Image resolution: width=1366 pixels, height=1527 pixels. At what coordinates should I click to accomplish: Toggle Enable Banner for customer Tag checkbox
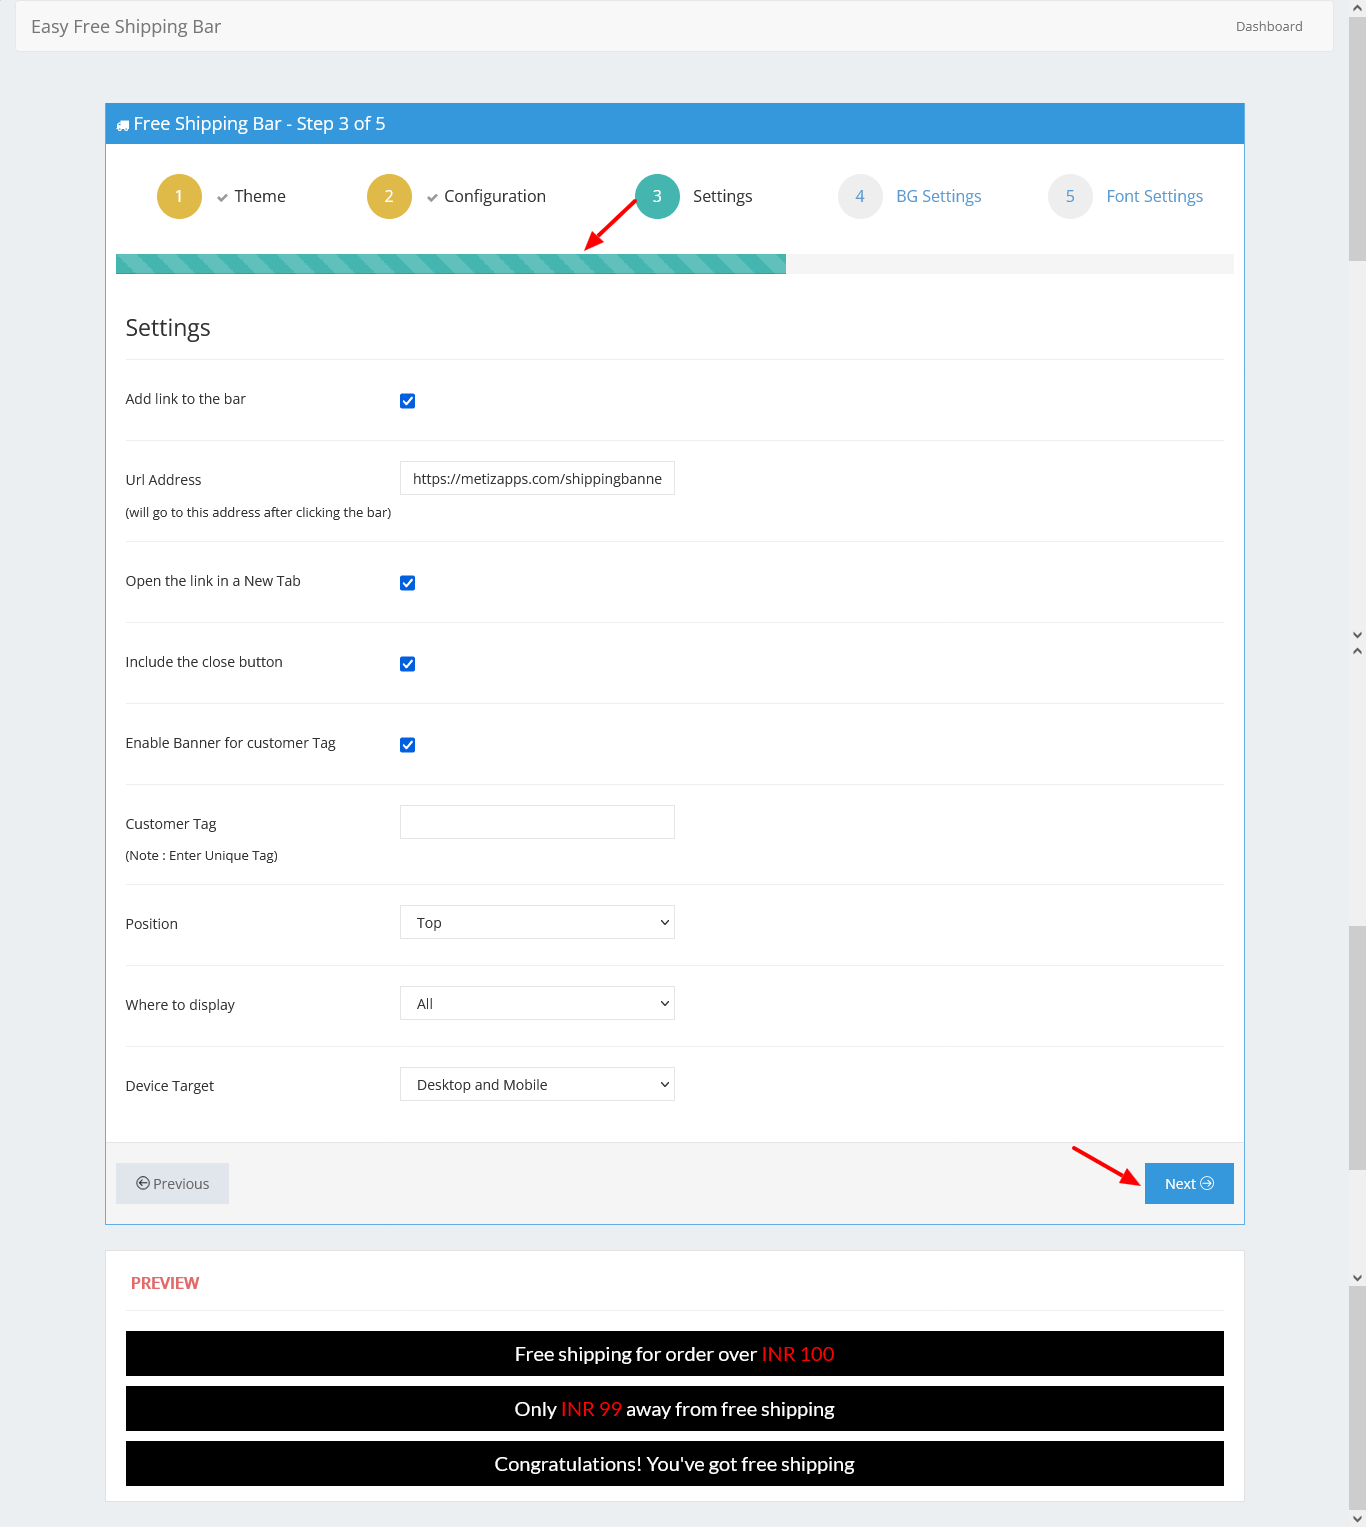(408, 745)
